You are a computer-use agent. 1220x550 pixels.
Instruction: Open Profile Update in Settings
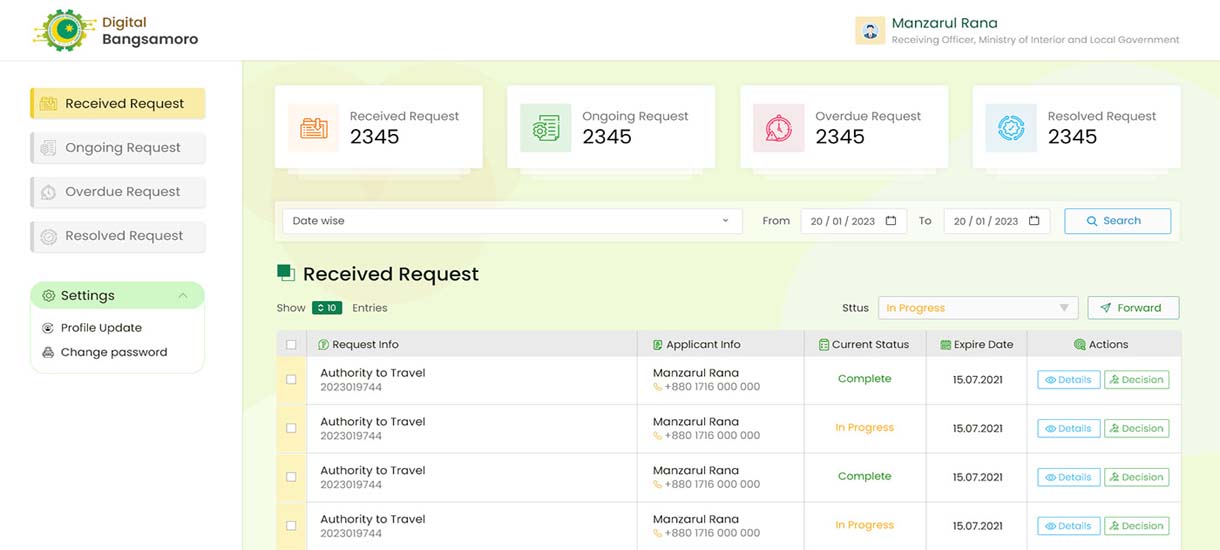(x=101, y=328)
